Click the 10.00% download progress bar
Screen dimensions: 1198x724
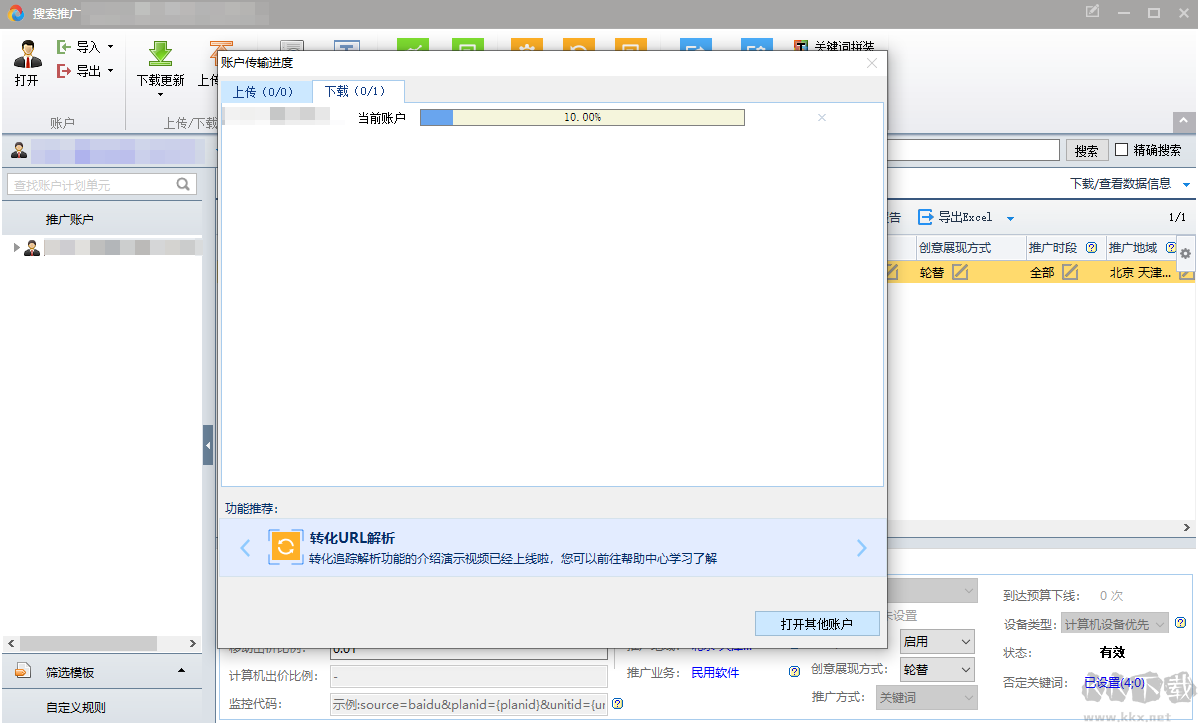tap(583, 117)
